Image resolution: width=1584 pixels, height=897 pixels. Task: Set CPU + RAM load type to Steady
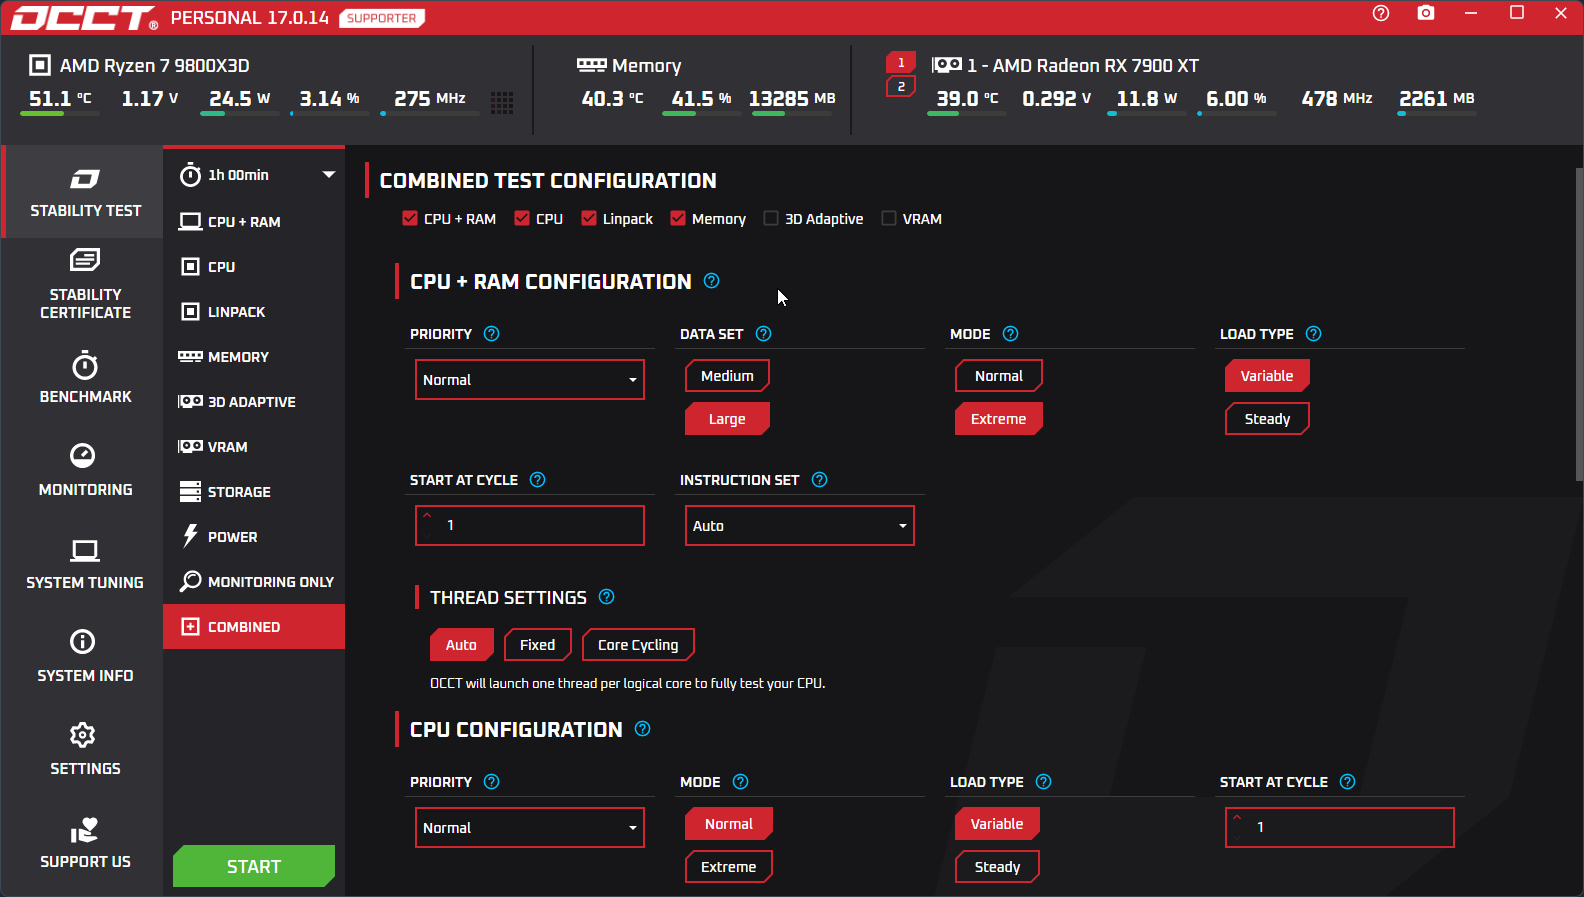pyautogui.click(x=1267, y=419)
